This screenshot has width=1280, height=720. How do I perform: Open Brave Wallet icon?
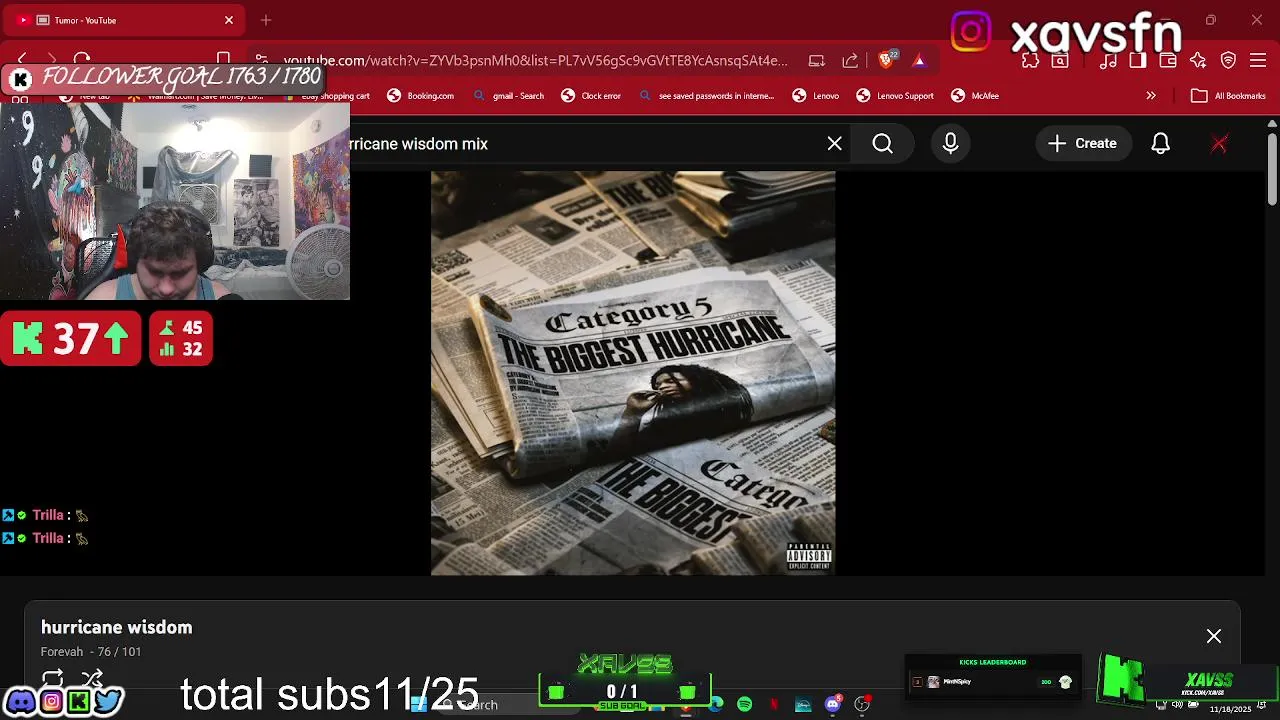click(x=1168, y=60)
